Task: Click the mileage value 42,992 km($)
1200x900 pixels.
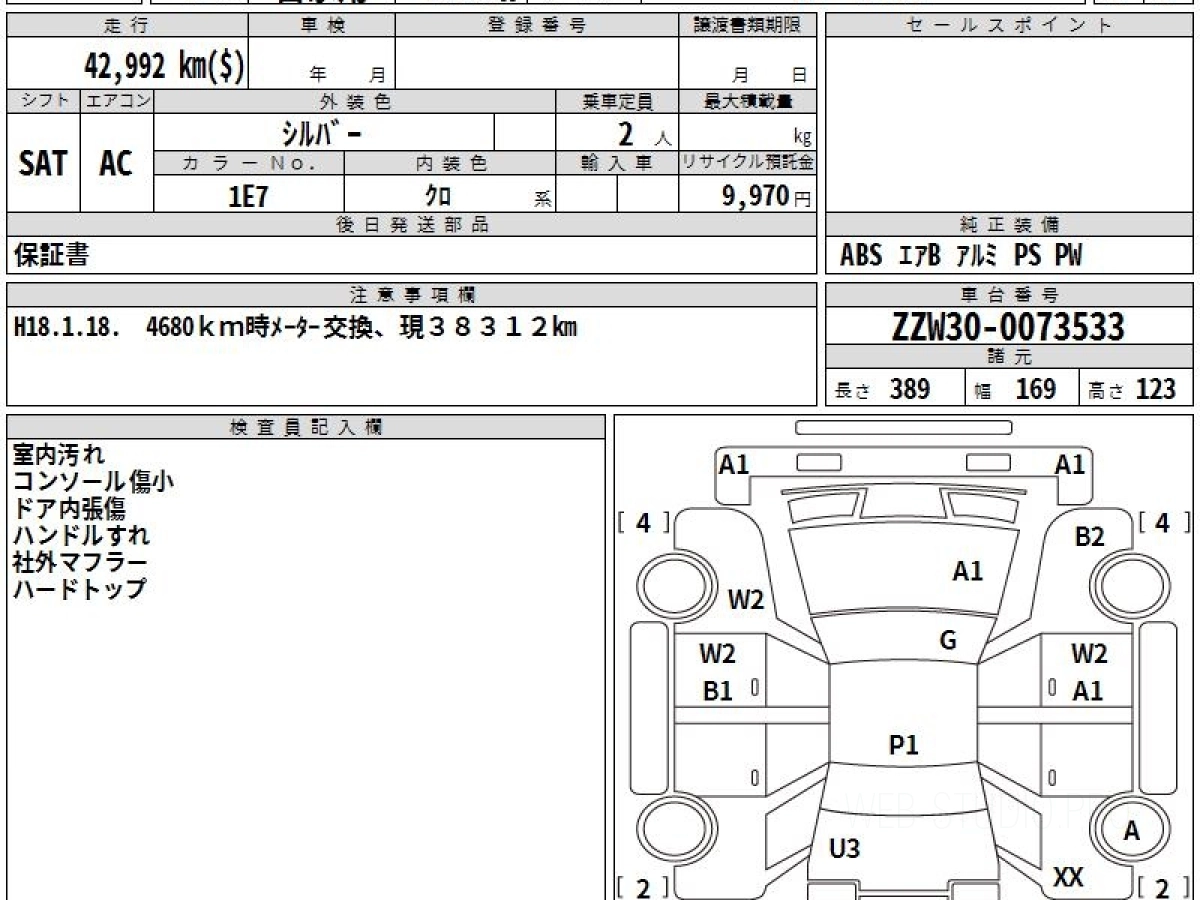Action: coord(164,65)
